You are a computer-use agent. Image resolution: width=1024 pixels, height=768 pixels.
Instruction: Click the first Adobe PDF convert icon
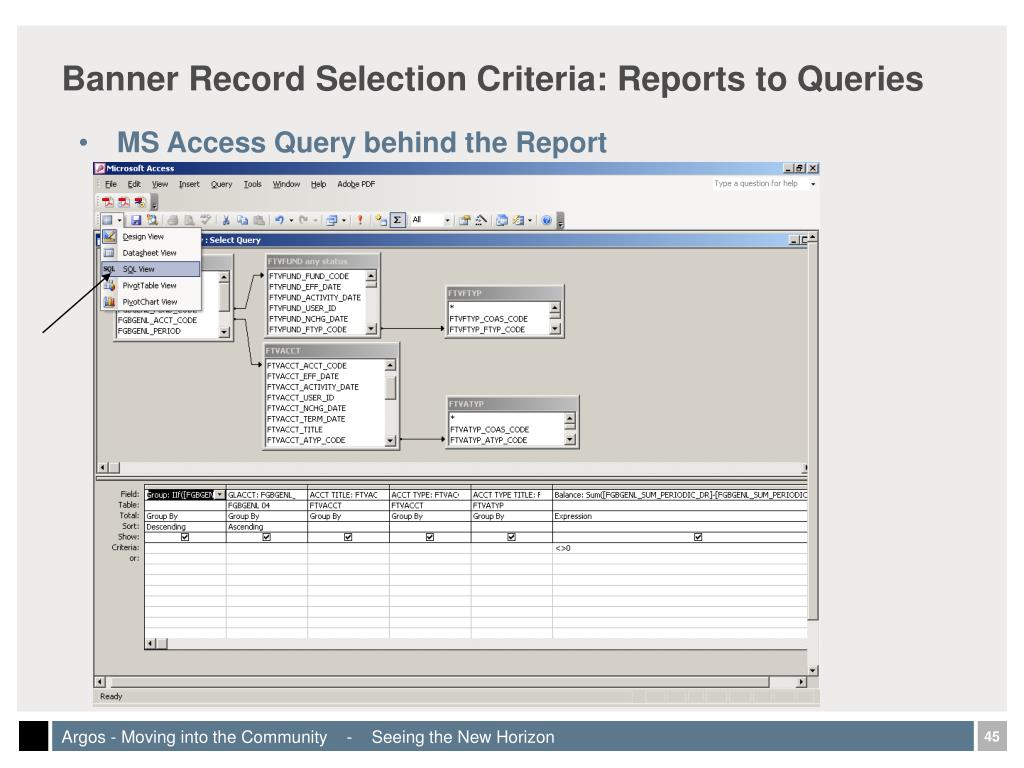(x=108, y=202)
